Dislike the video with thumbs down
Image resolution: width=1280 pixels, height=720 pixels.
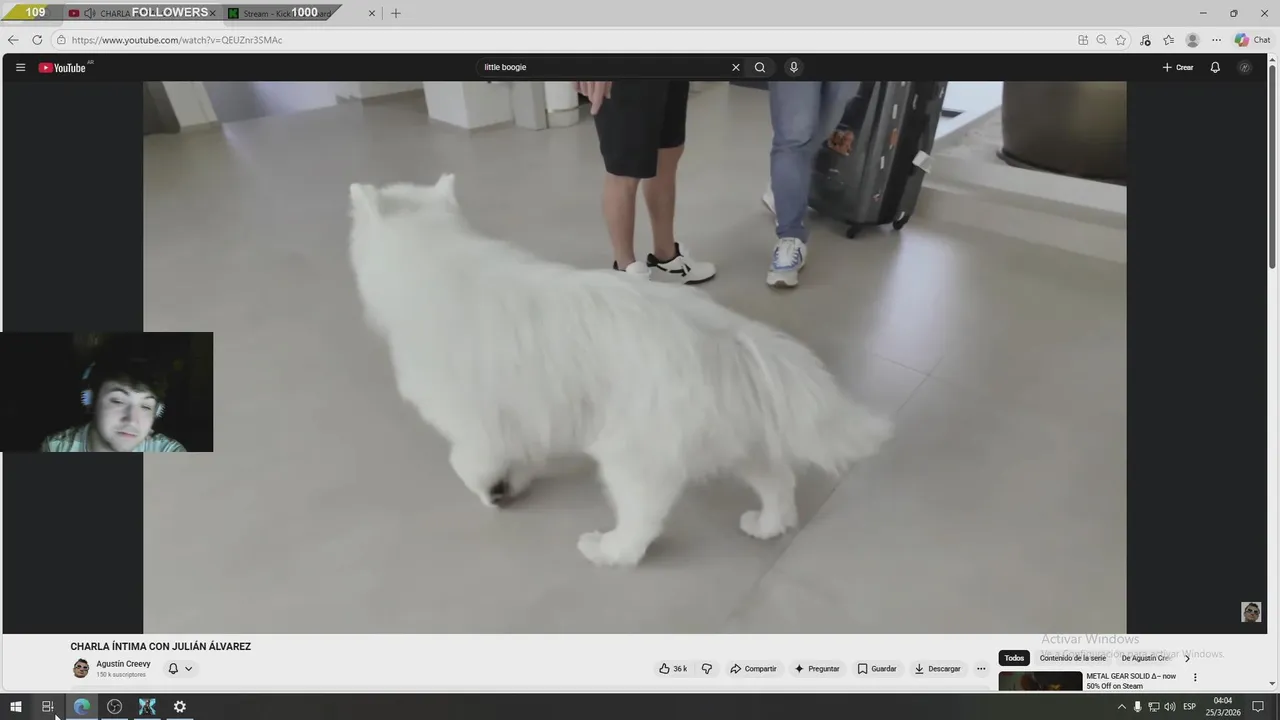pyautogui.click(x=706, y=668)
